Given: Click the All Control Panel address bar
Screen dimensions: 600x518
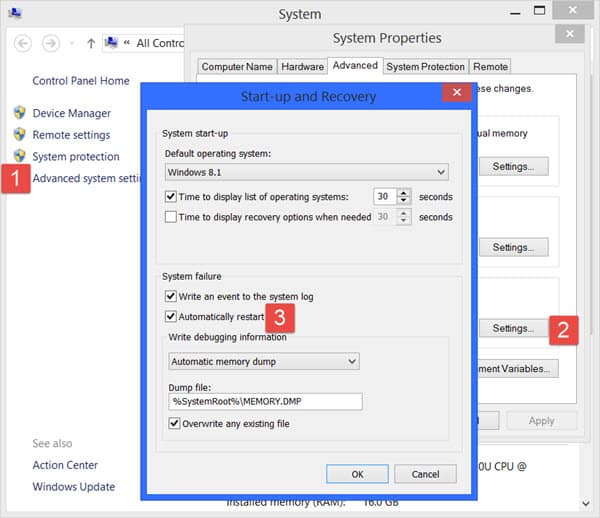Looking at the screenshot, I should click(x=144, y=43).
